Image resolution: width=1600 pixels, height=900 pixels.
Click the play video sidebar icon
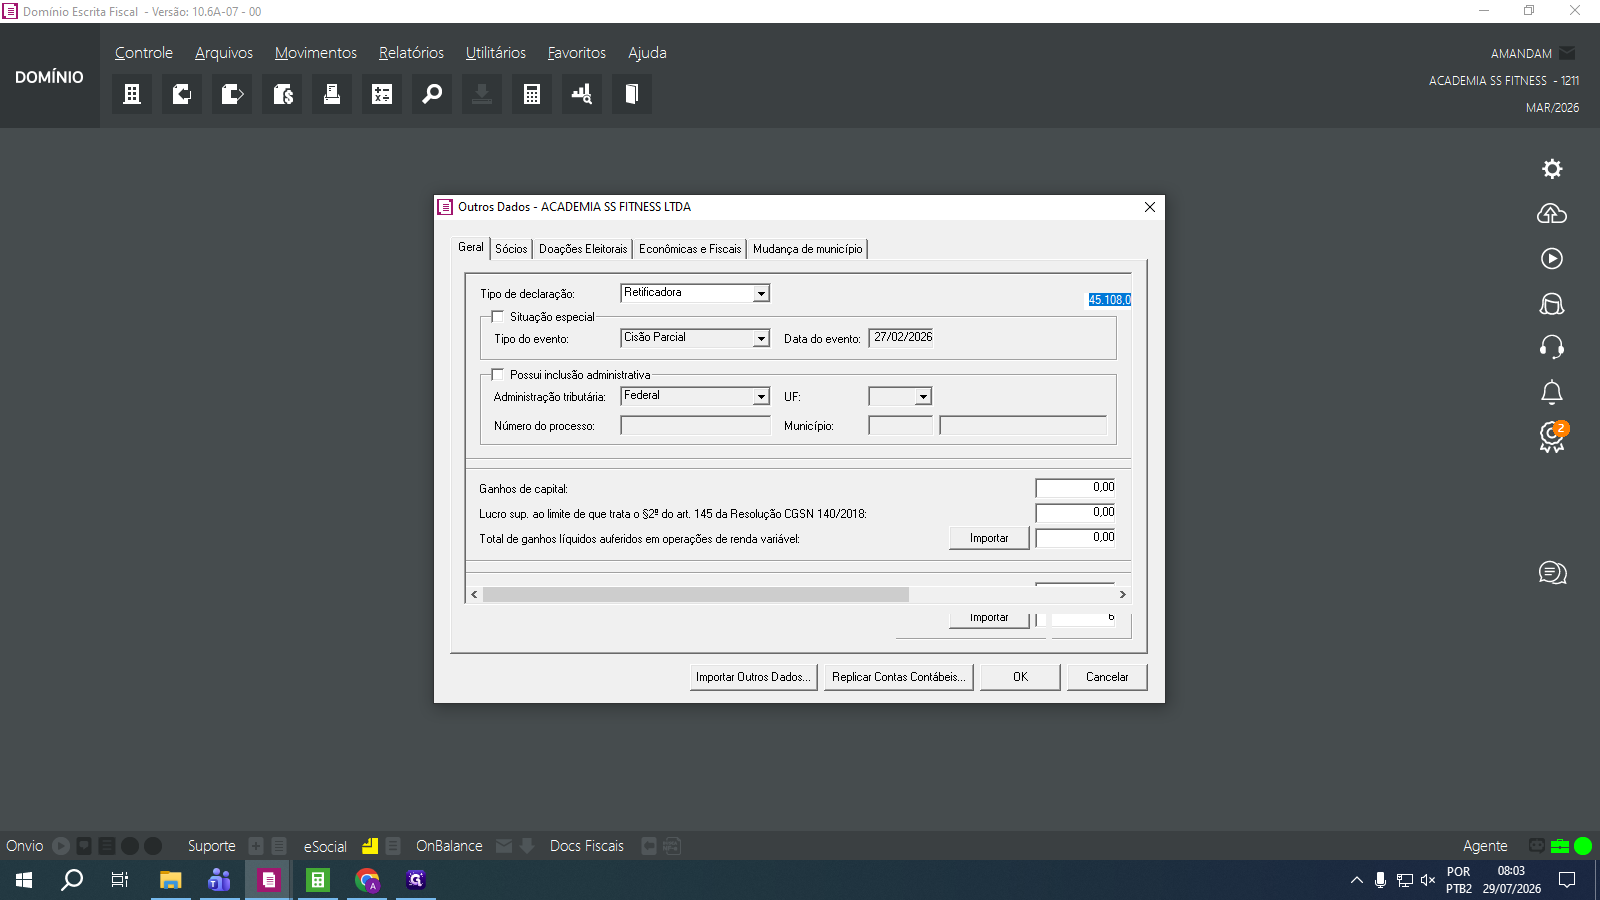click(x=1552, y=258)
